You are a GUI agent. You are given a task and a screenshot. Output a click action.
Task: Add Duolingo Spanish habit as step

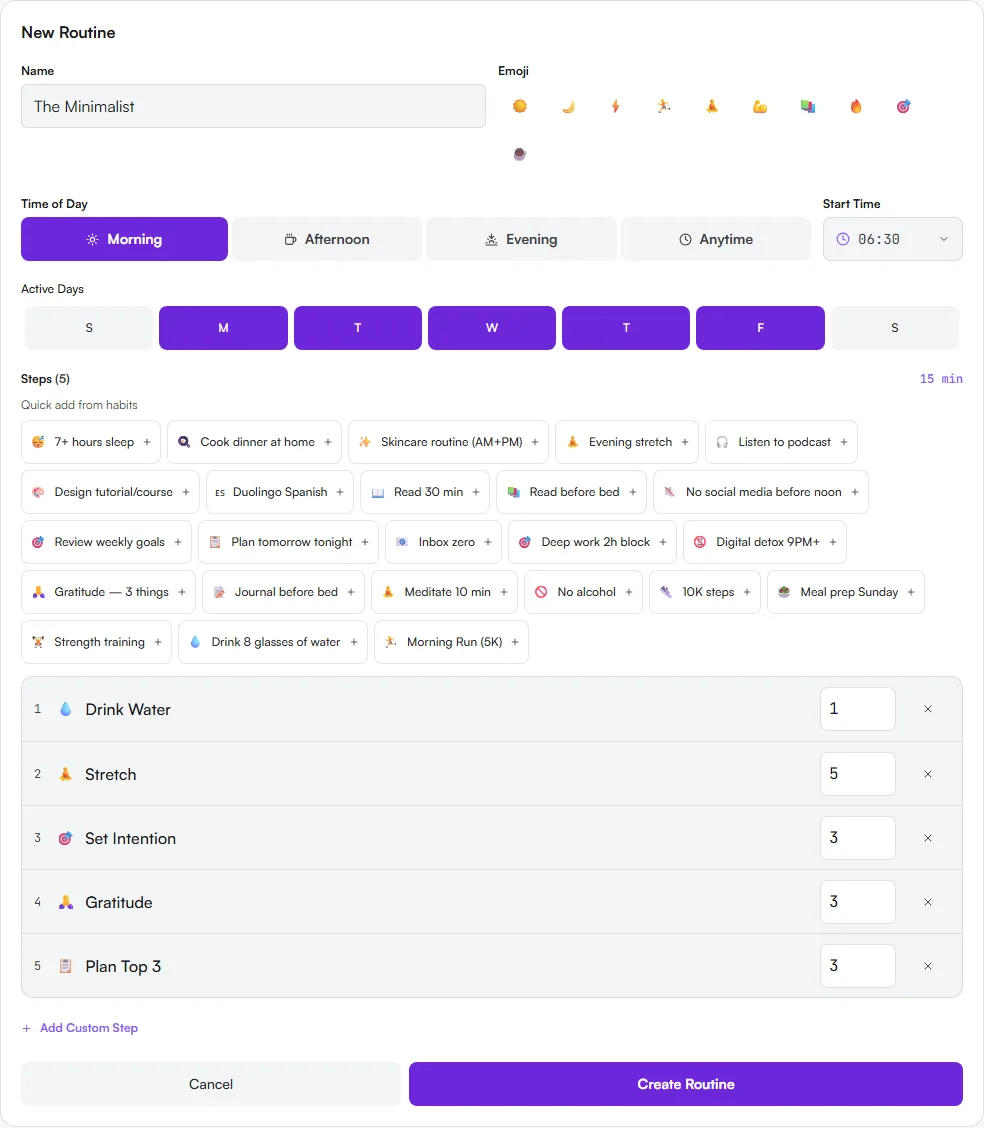click(x=280, y=492)
